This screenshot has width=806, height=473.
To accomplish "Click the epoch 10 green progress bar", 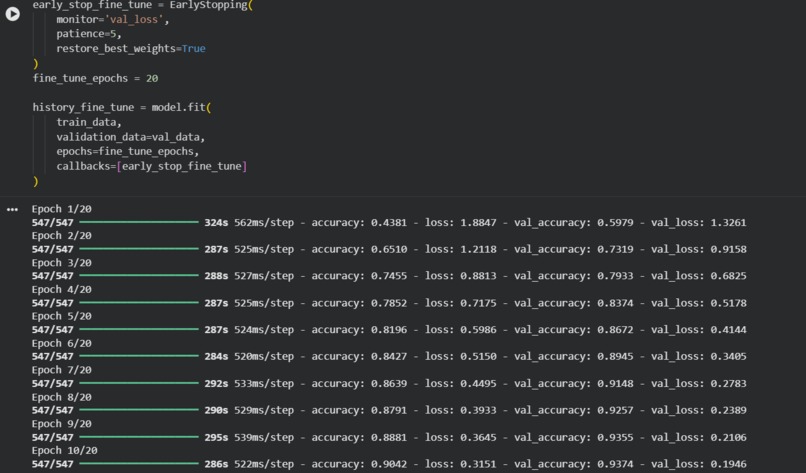I will coord(139,464).
